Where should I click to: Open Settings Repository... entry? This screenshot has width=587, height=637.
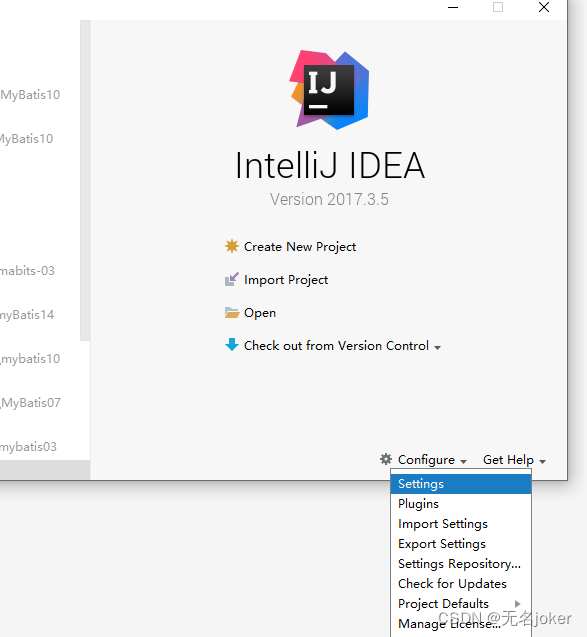461,564
